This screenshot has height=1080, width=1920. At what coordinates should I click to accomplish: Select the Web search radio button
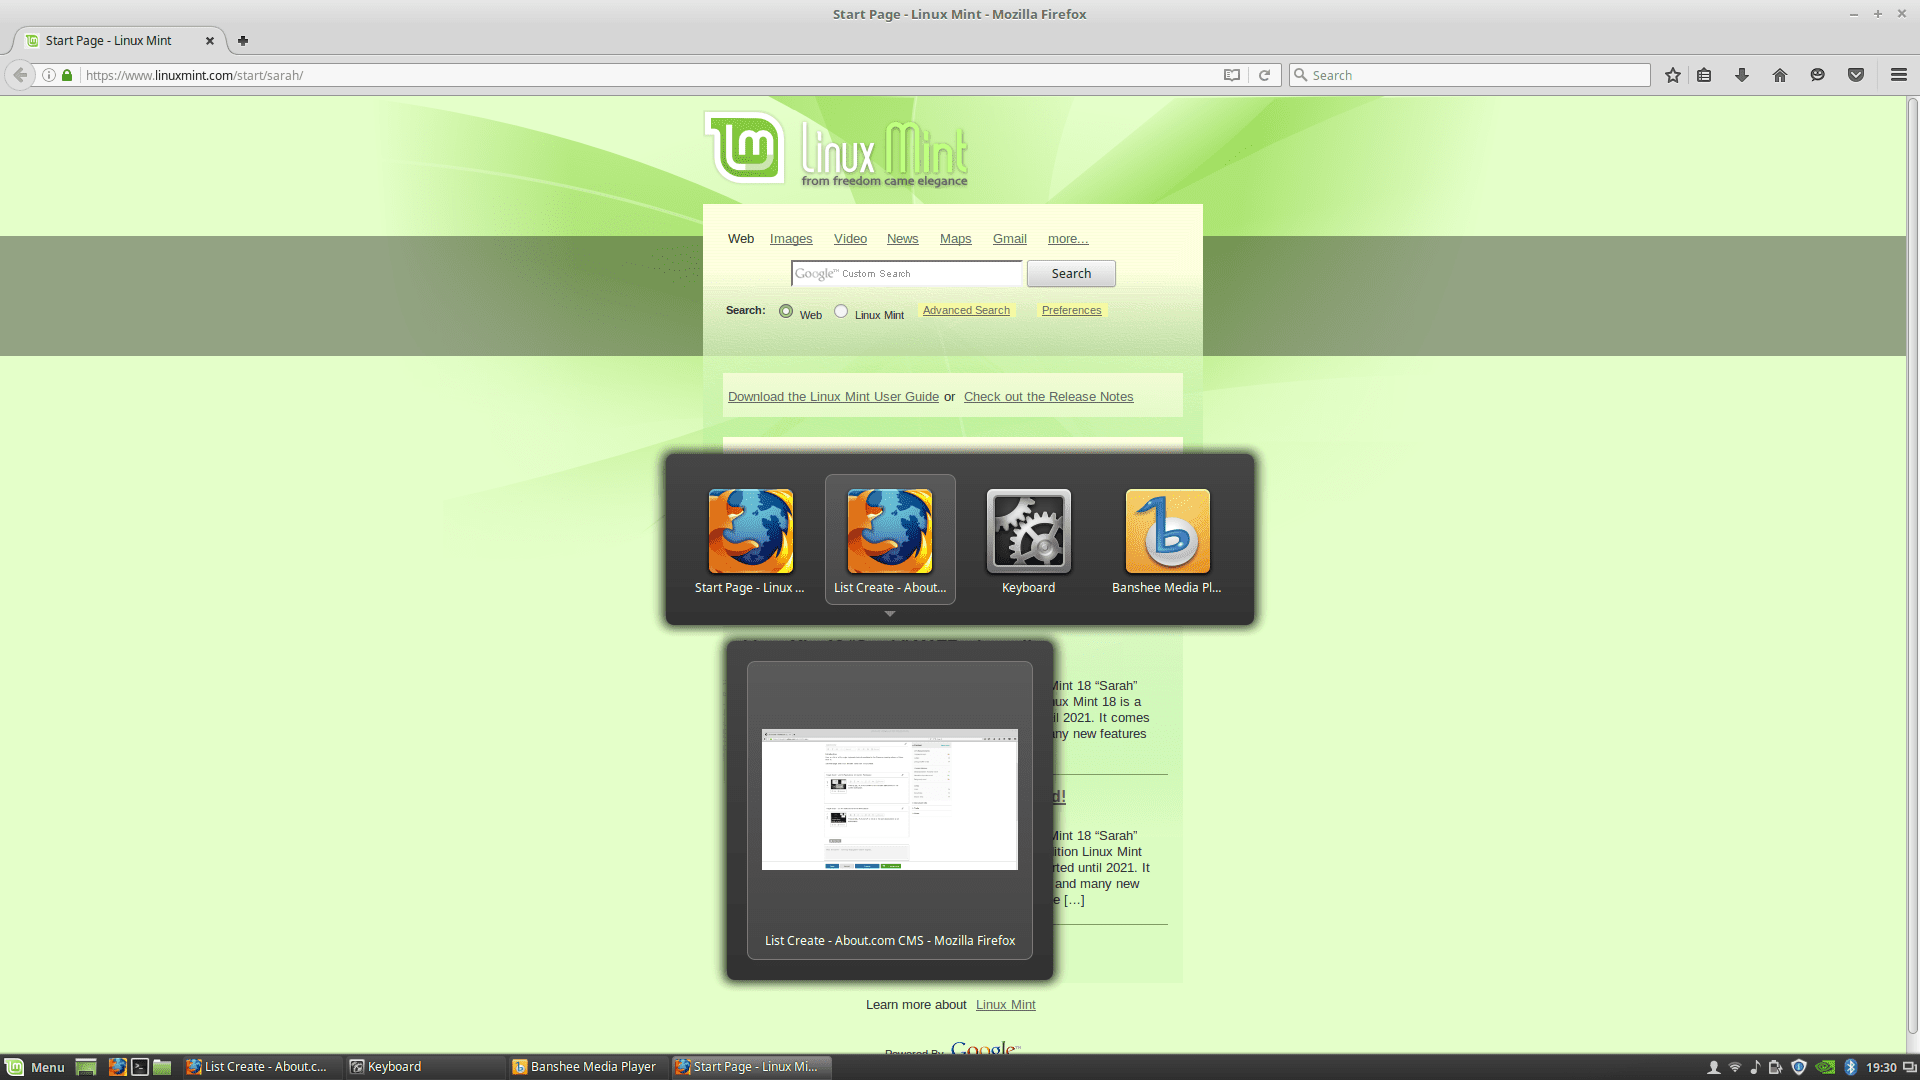pyautogui.click(x=786, y=311)
